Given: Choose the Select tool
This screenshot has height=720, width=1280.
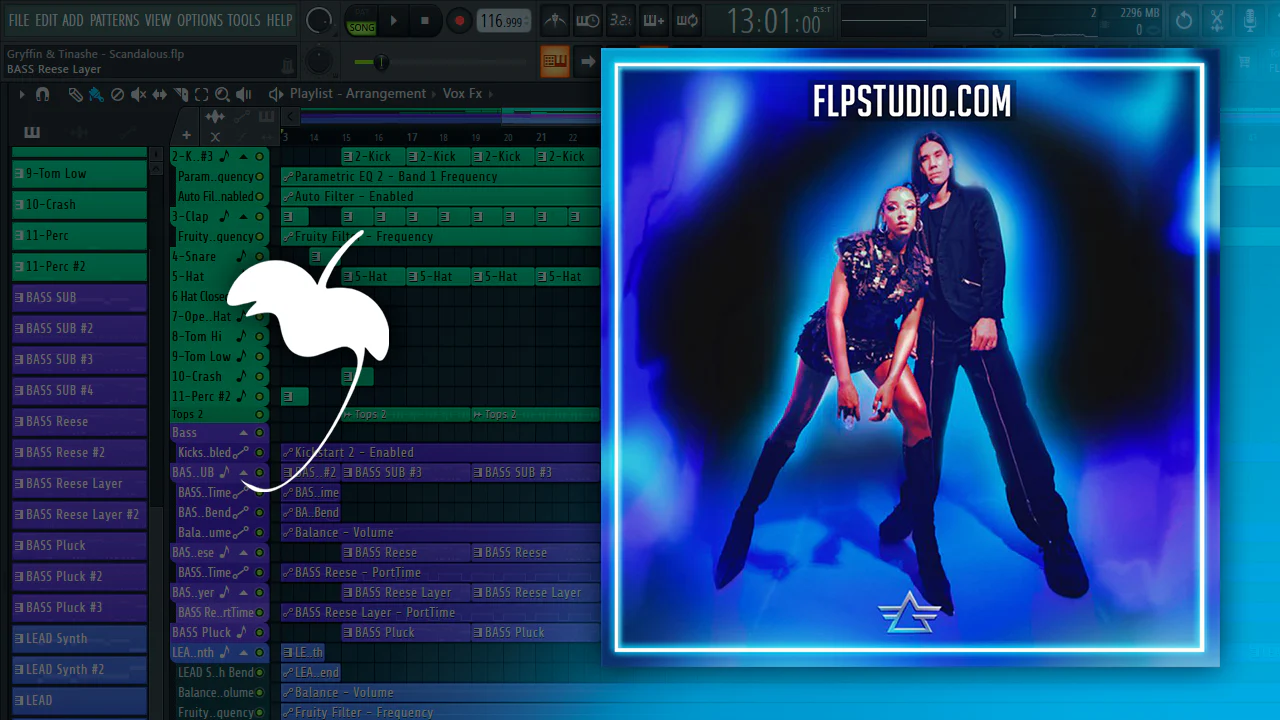Looking at the screenshot, I should pyautogui.click(x=201, y=94).
